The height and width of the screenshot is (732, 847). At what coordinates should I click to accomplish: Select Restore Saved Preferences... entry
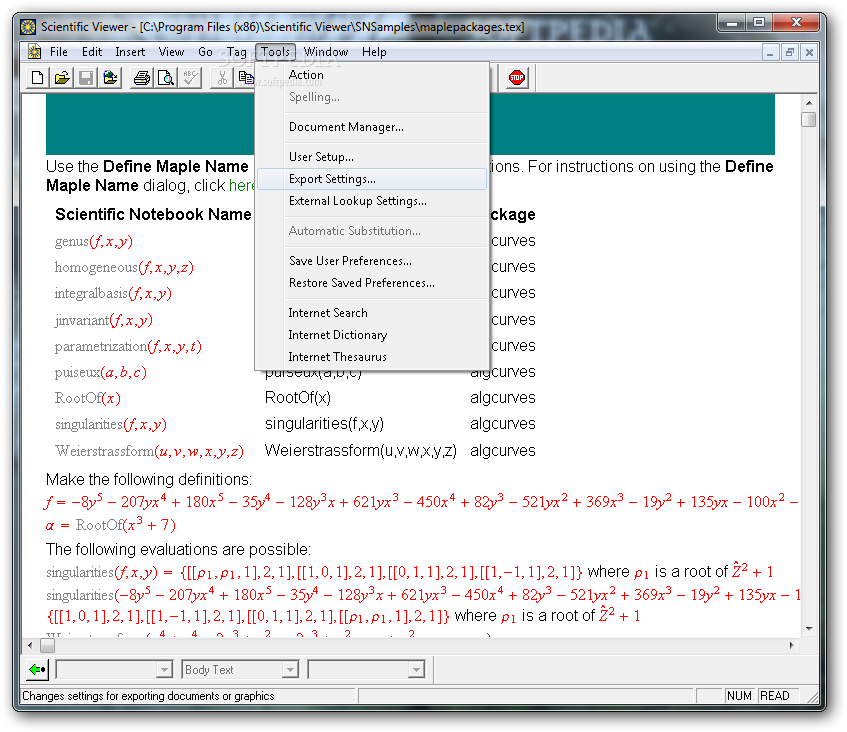click(372, 283)
